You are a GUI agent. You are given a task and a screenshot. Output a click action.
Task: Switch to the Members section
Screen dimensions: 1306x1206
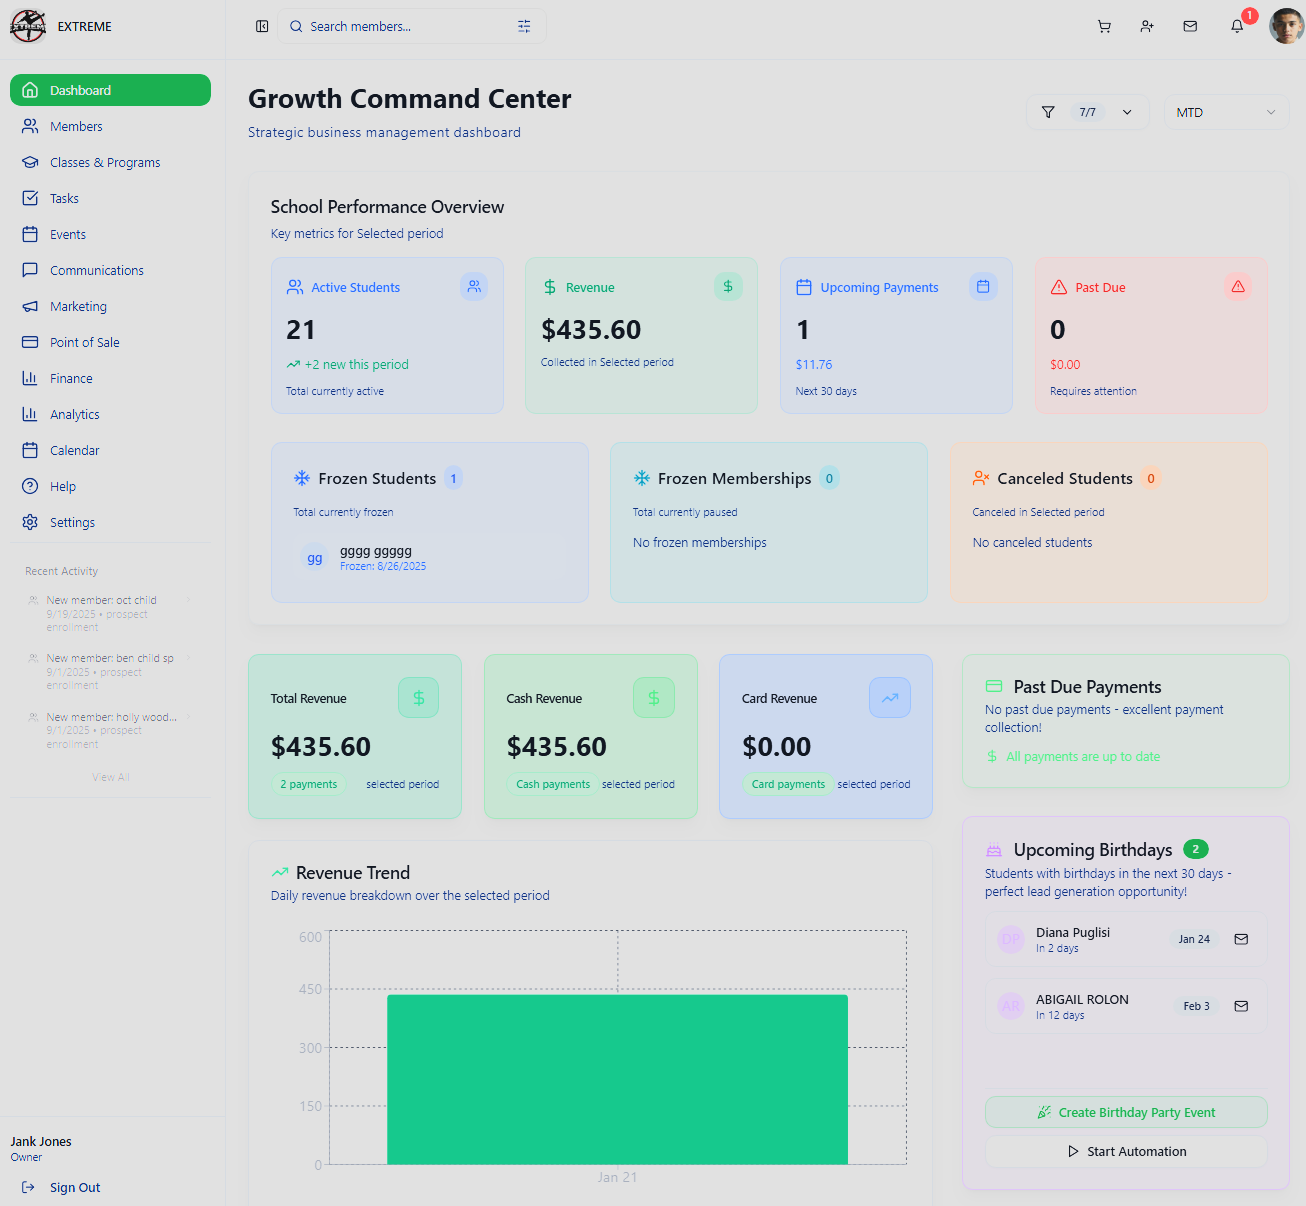75,126
